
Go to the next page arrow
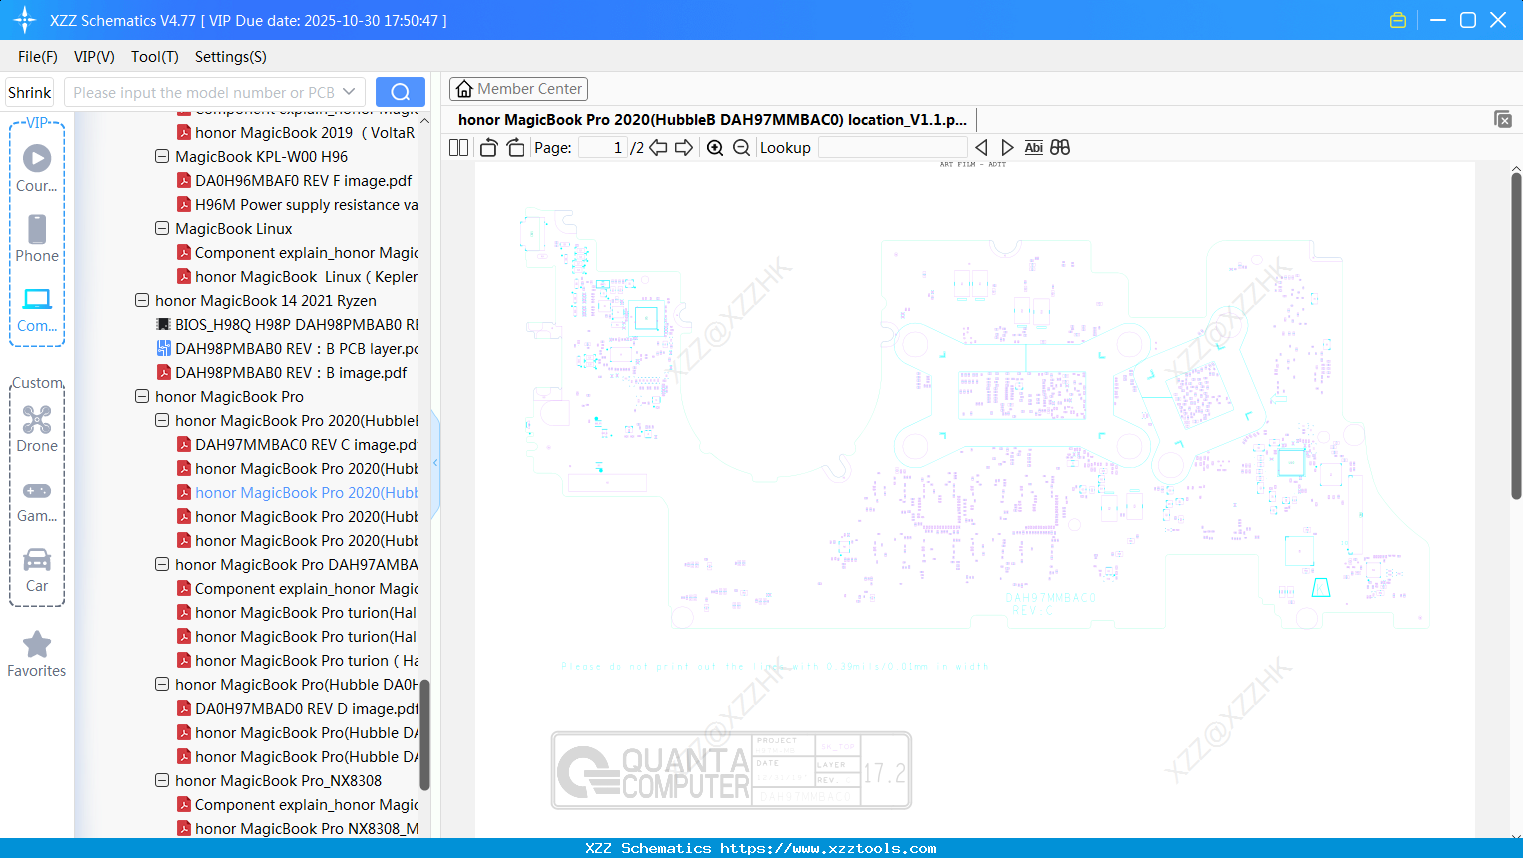click(684, 147)
